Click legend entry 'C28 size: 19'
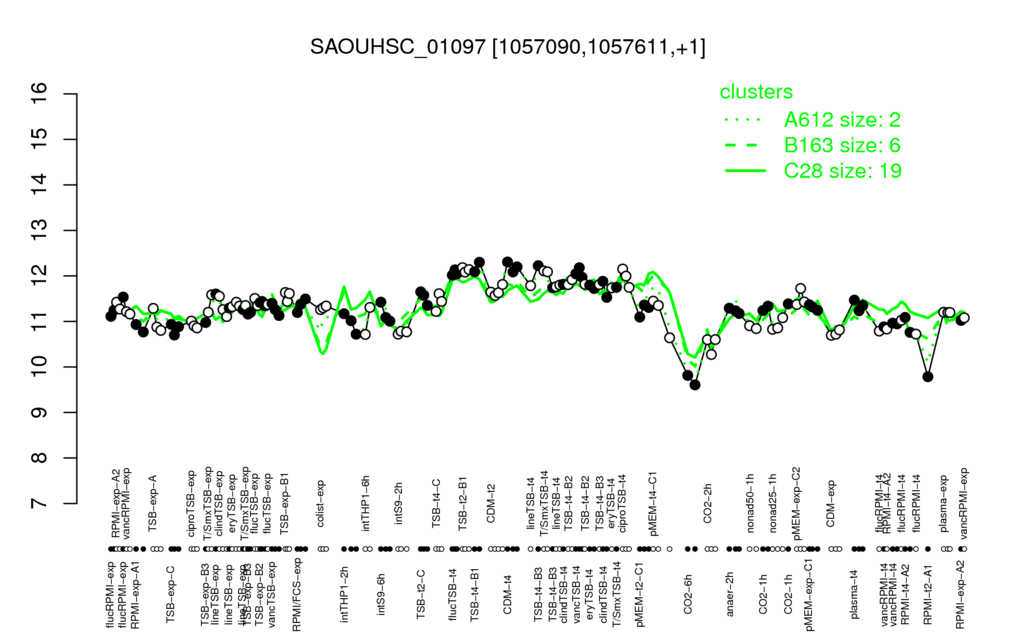This screenshot has width=1024, height=640. pyautogui.click(x=842, y=171)
